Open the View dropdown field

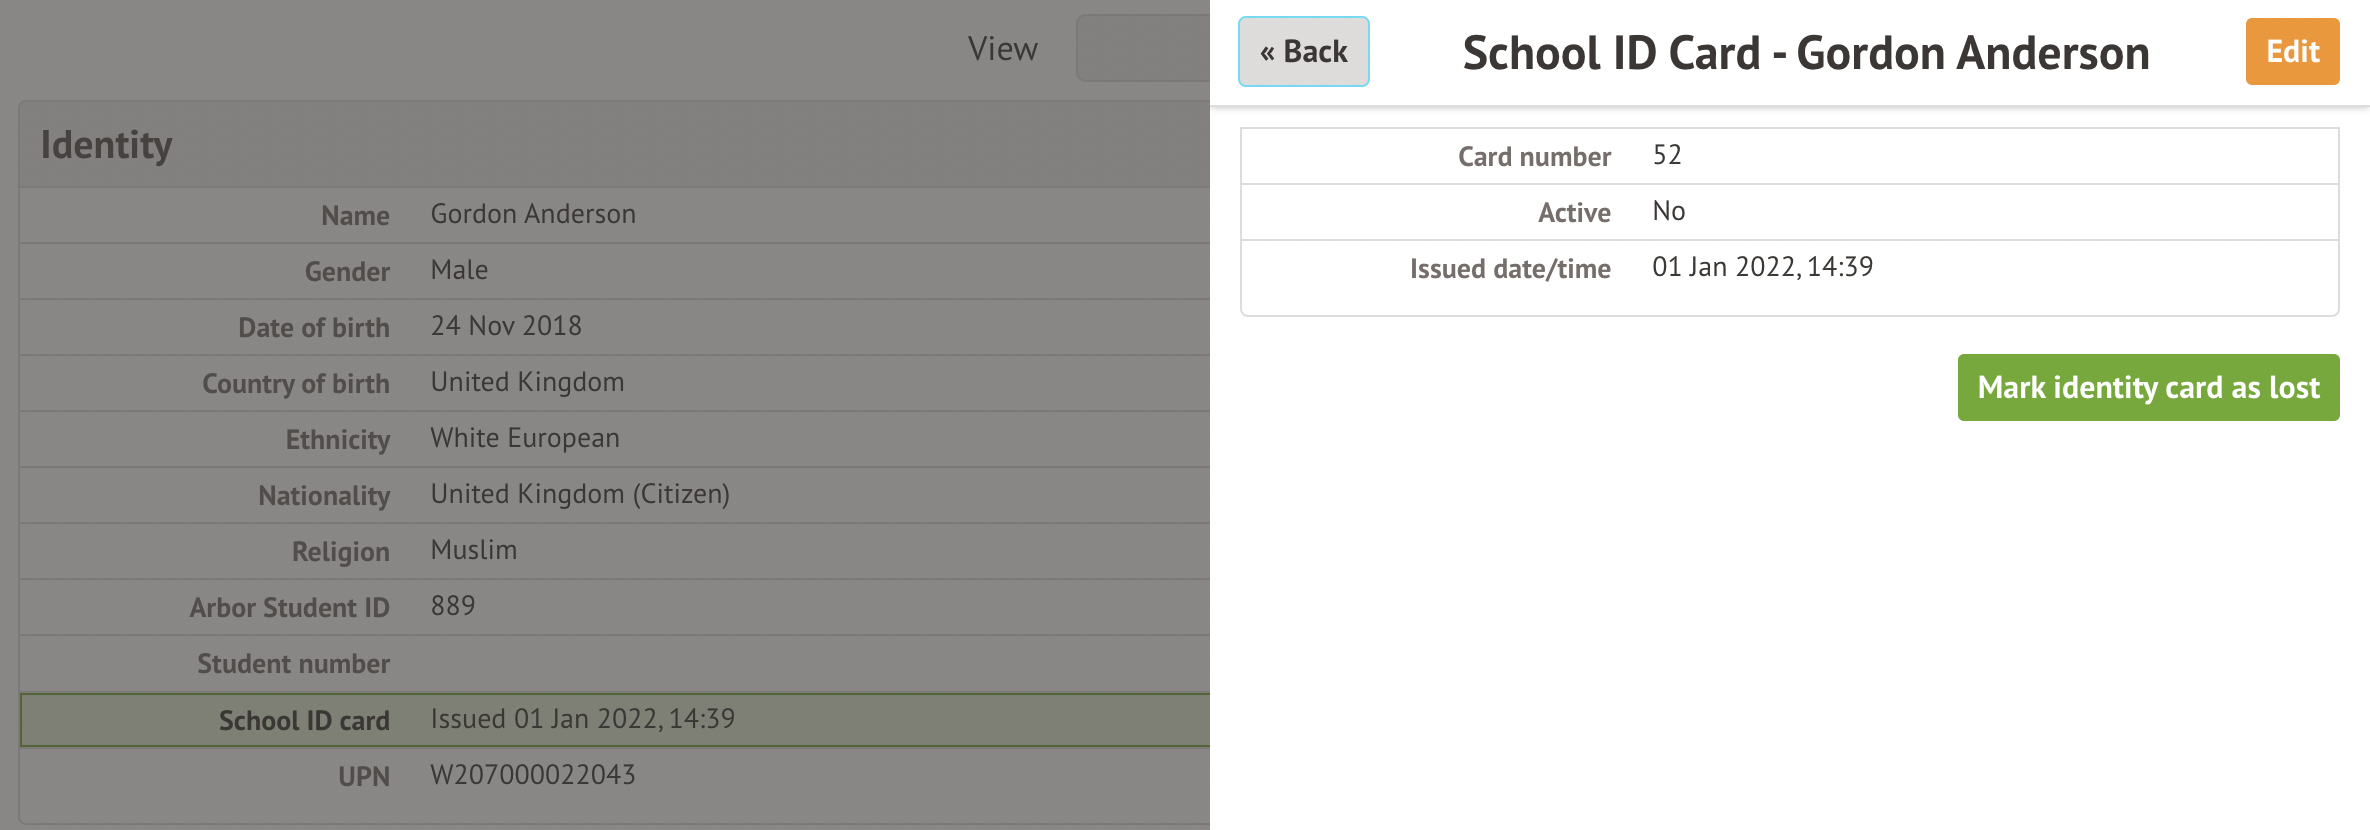(x=1142, y=48)
